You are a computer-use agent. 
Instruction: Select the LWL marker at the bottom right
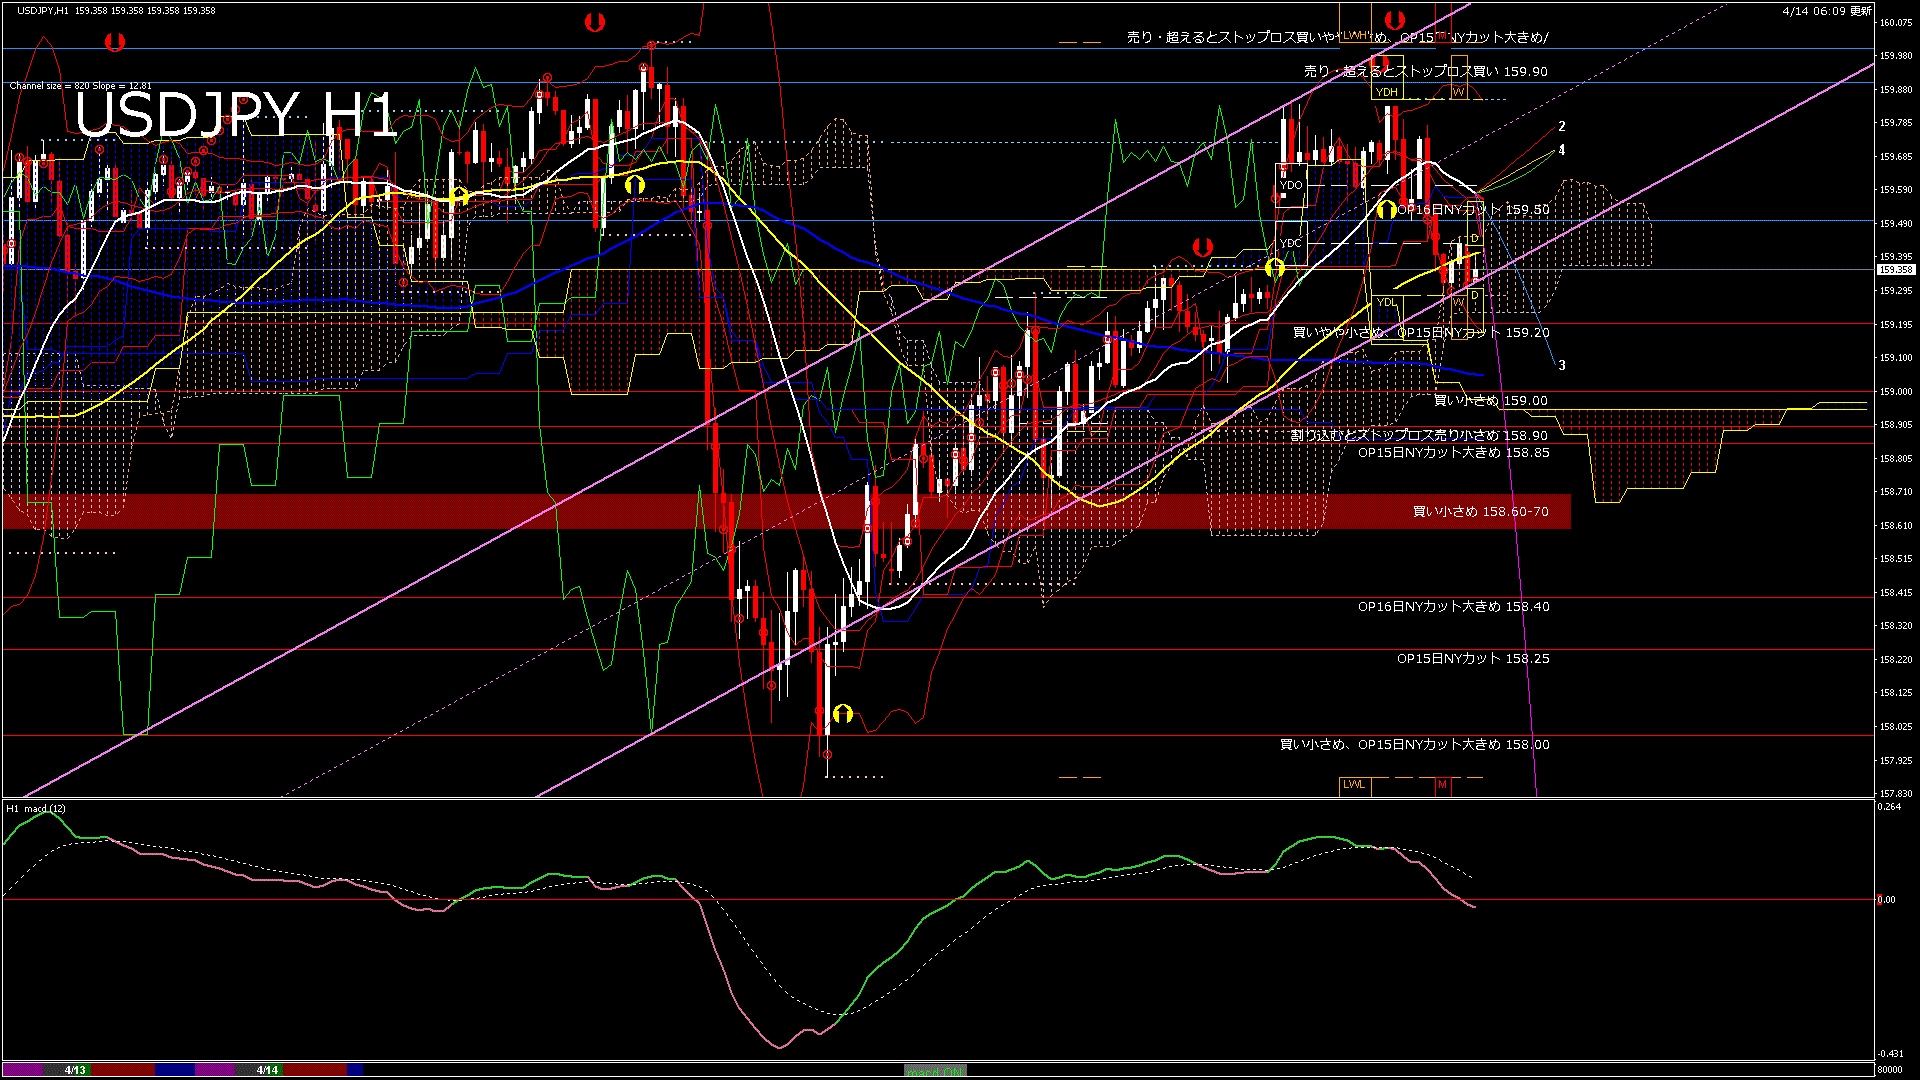1354,785
